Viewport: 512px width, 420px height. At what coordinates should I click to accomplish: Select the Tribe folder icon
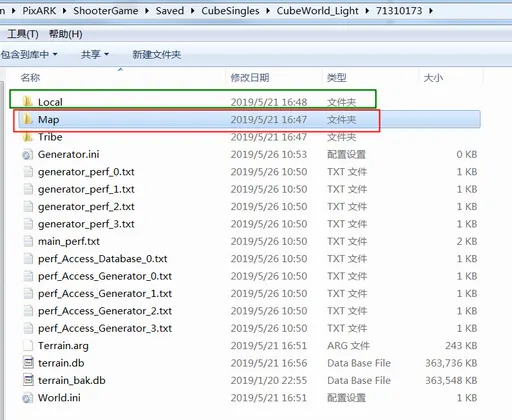pyautogui.click(x=28, y=136)
